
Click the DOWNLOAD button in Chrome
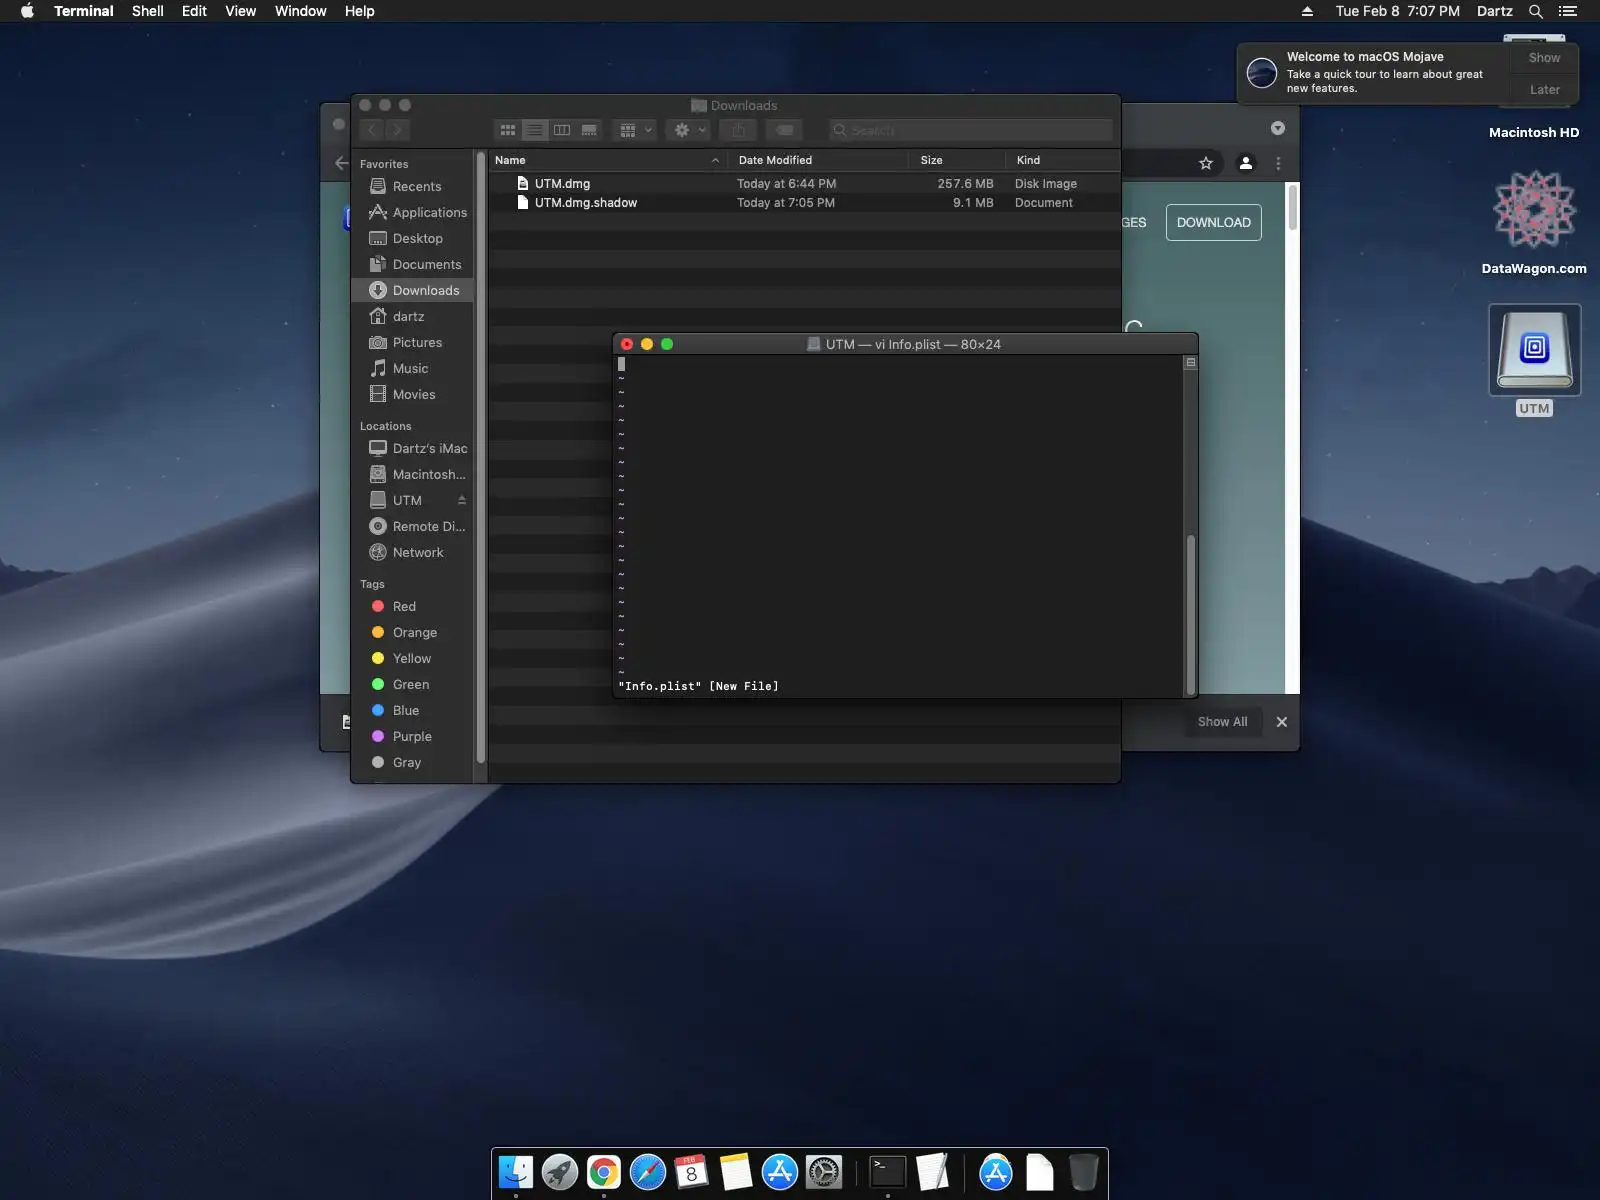click(1213, 222)
